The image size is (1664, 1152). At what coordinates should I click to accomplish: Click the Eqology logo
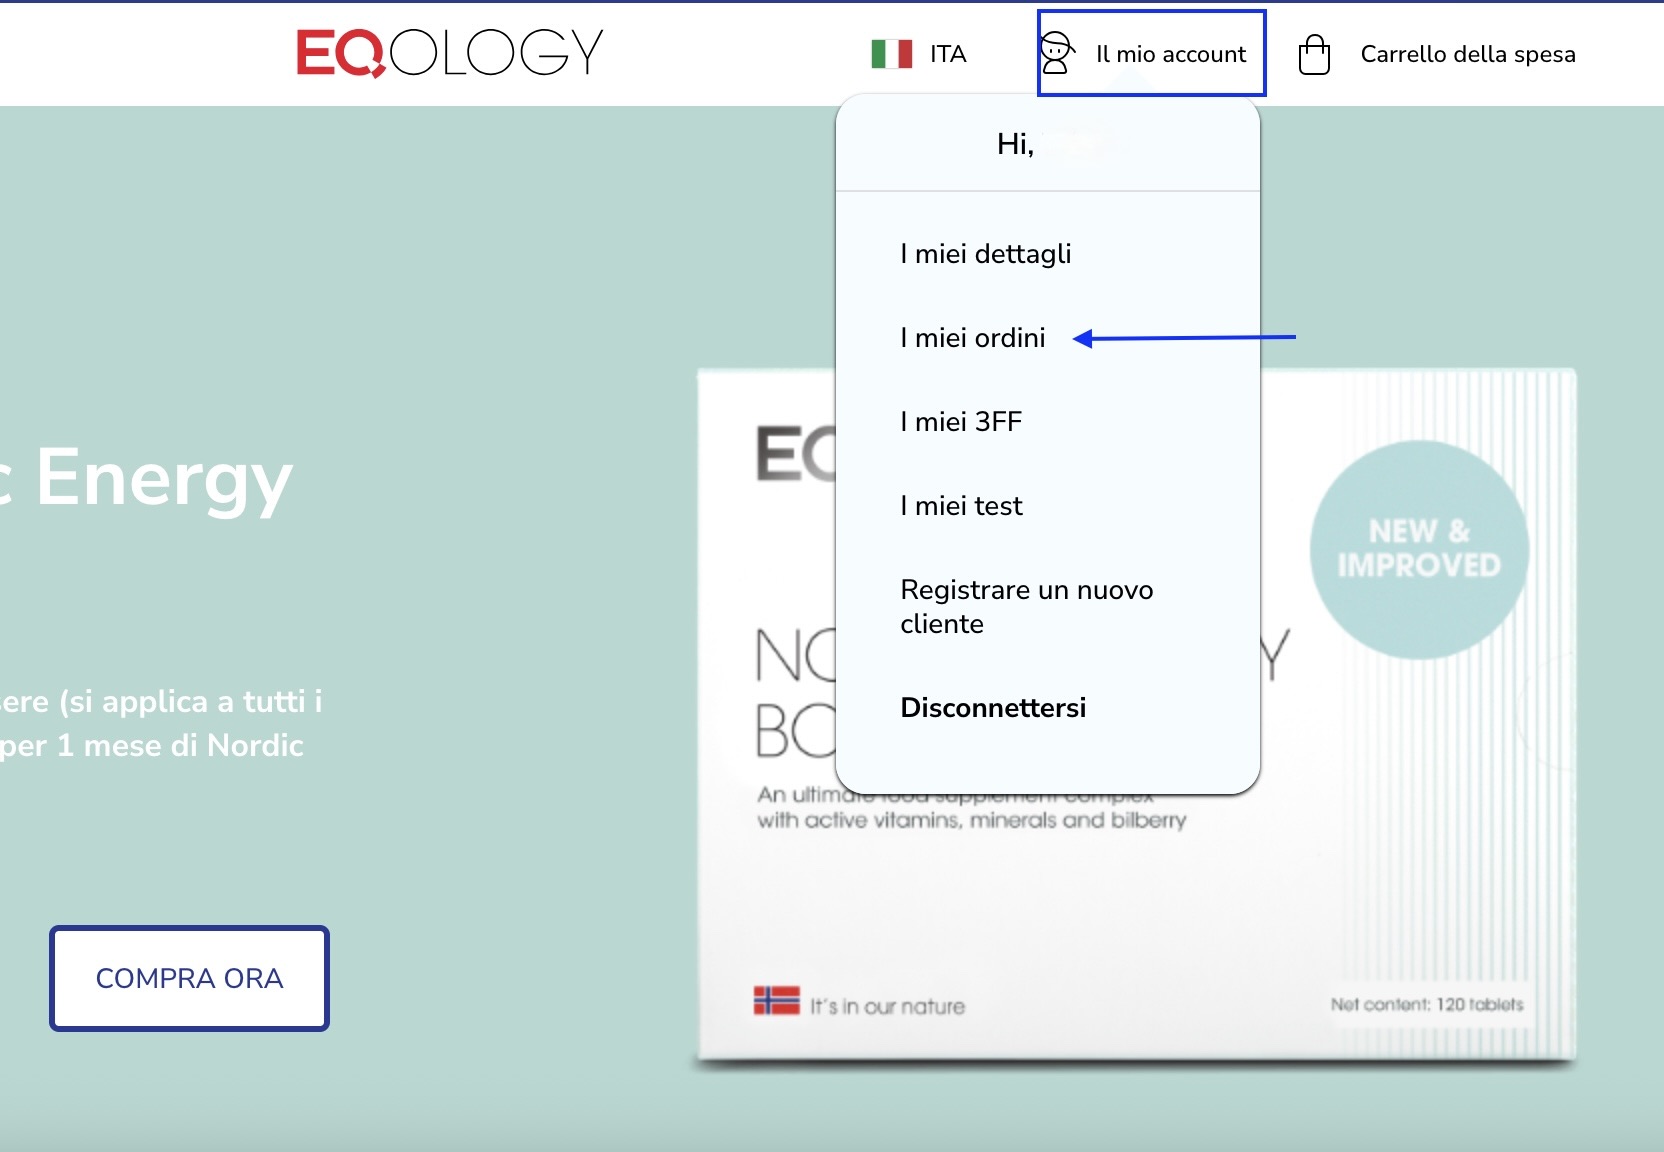click(x=450, y=52)
